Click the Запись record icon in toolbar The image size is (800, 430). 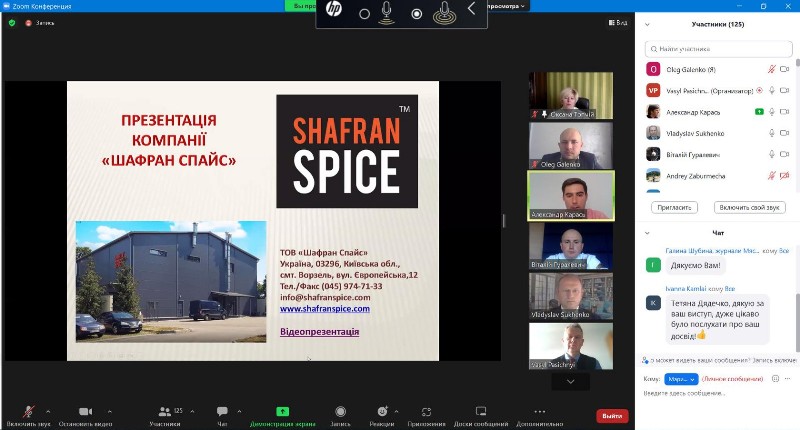point(340,411)
